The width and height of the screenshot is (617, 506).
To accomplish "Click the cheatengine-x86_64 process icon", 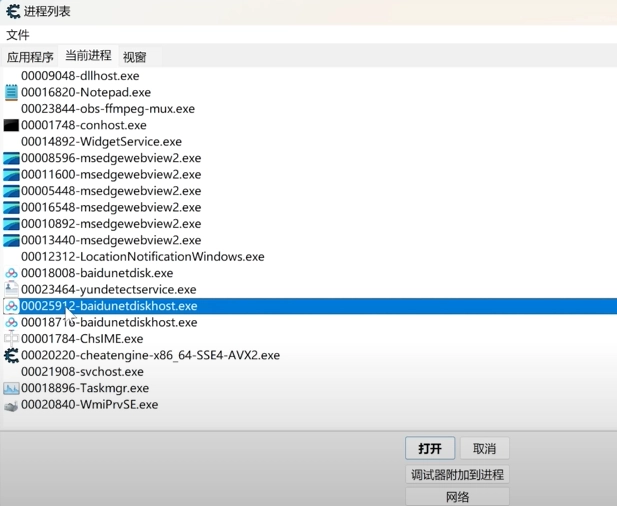I will coord(11,355).
